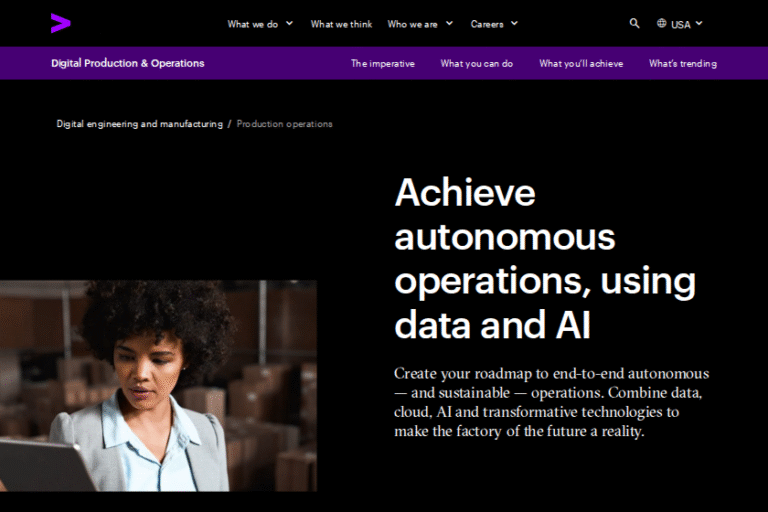The width and height of the screenshot is (768, 512).
Task: Open the What's trending section
Action: [682, 64]
